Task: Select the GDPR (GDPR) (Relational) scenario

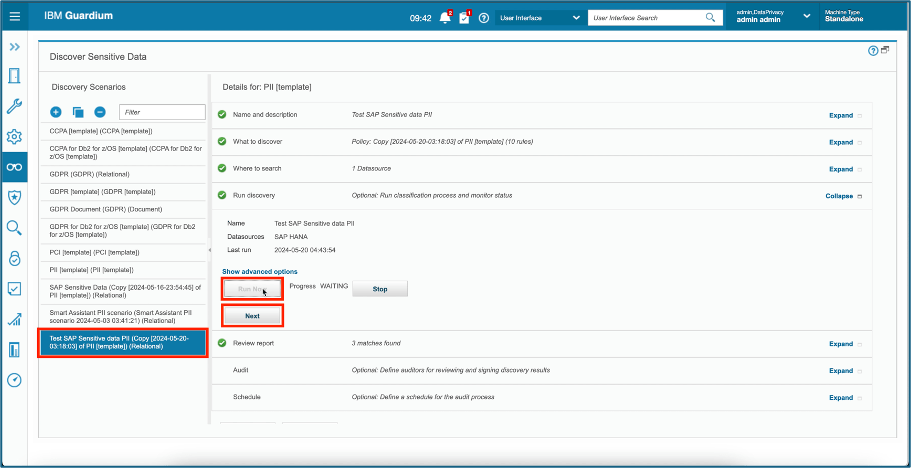Action: [123, 174]
